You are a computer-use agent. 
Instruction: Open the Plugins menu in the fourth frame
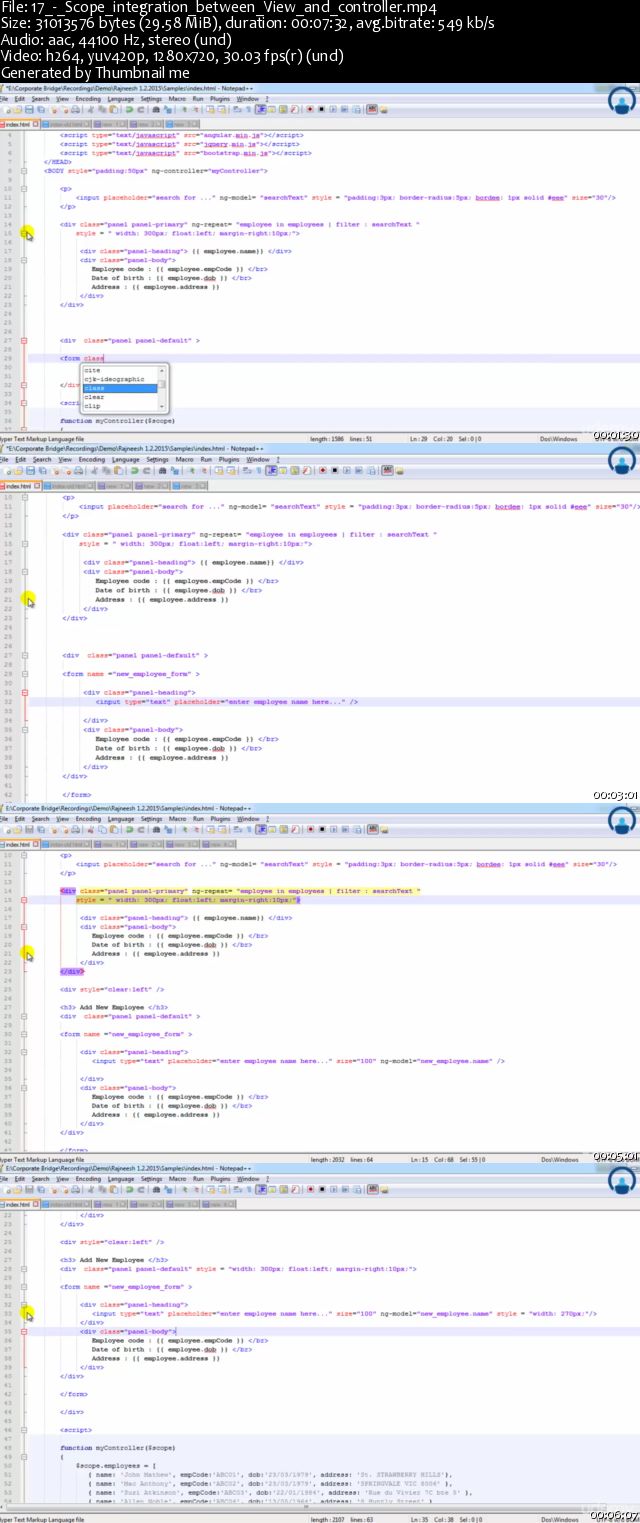[220, 1179]
